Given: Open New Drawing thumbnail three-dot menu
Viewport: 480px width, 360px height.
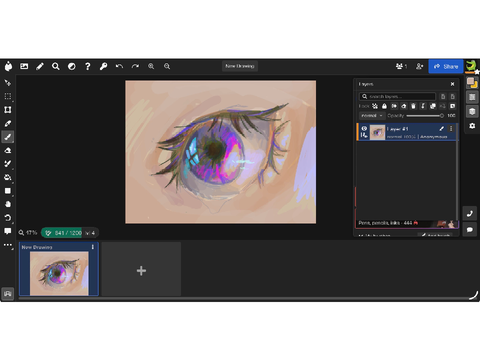Looking at the screenshot, I should click(x=93, y=247).
